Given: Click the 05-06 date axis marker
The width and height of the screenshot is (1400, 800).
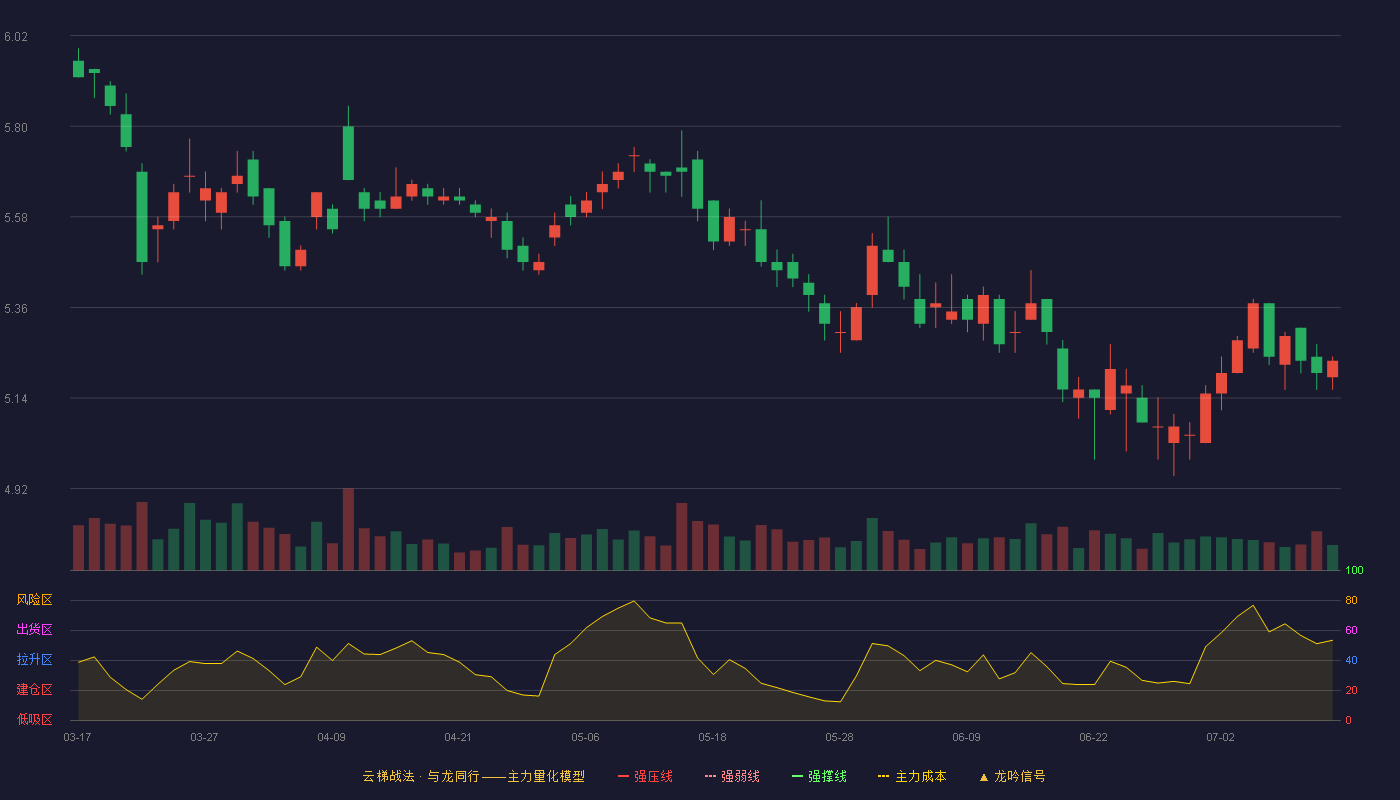Looking at the screenshot, I should click(585, 737).
